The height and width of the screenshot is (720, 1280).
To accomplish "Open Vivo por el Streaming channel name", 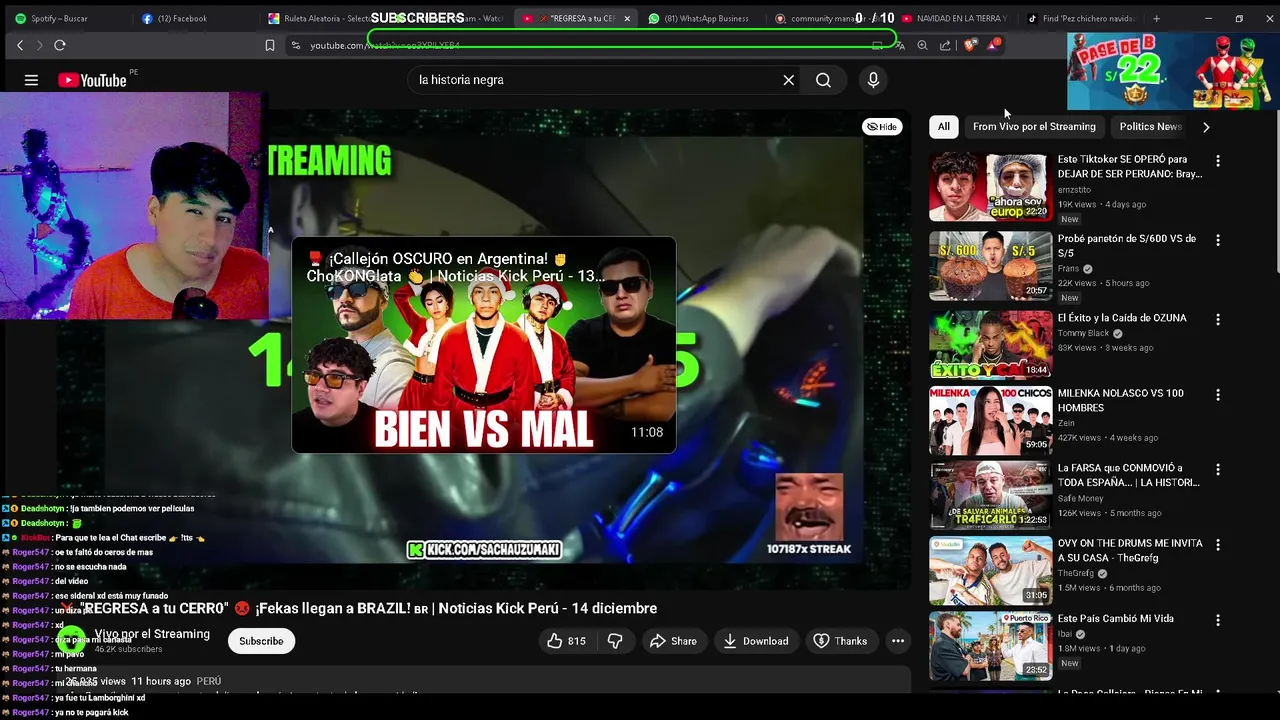I will [x=152, y=634].
